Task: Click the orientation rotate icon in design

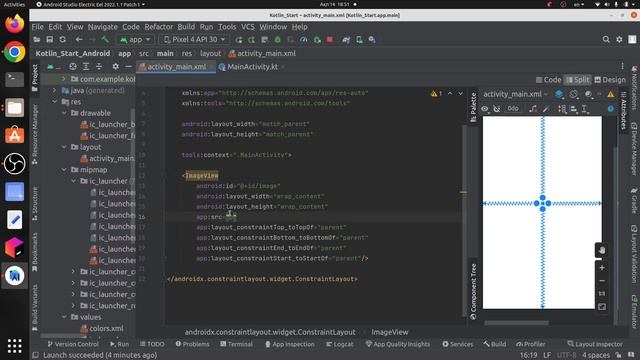Action: coord(574,94)
